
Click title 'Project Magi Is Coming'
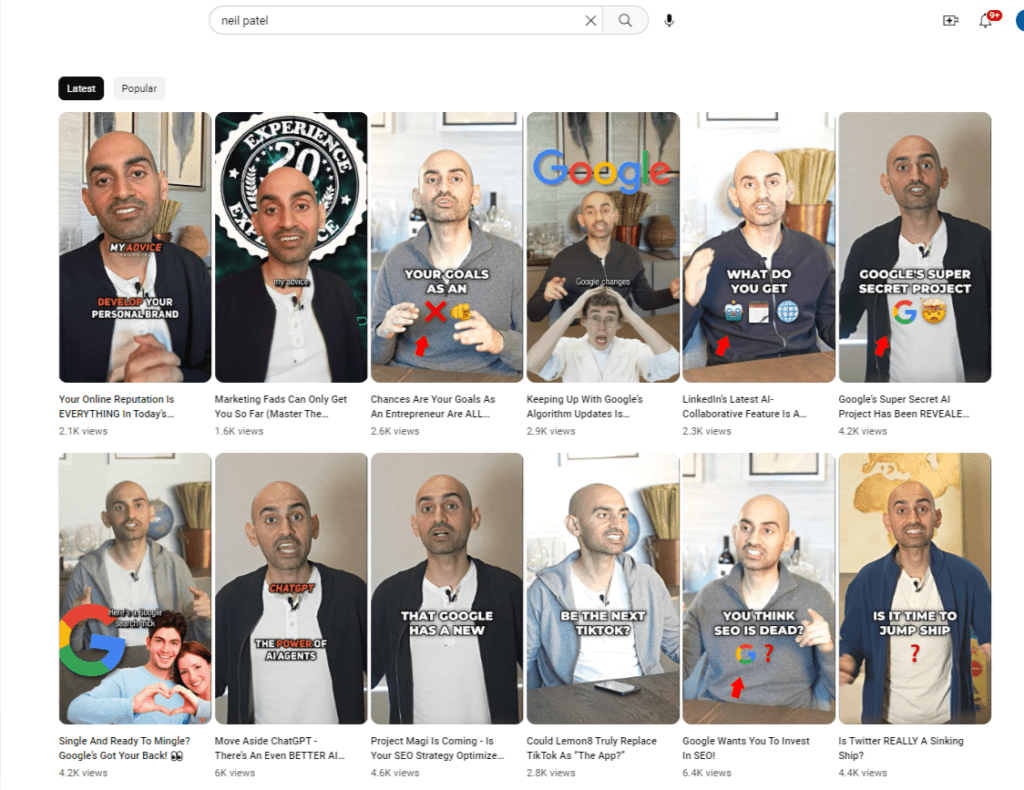coord(438,748)
